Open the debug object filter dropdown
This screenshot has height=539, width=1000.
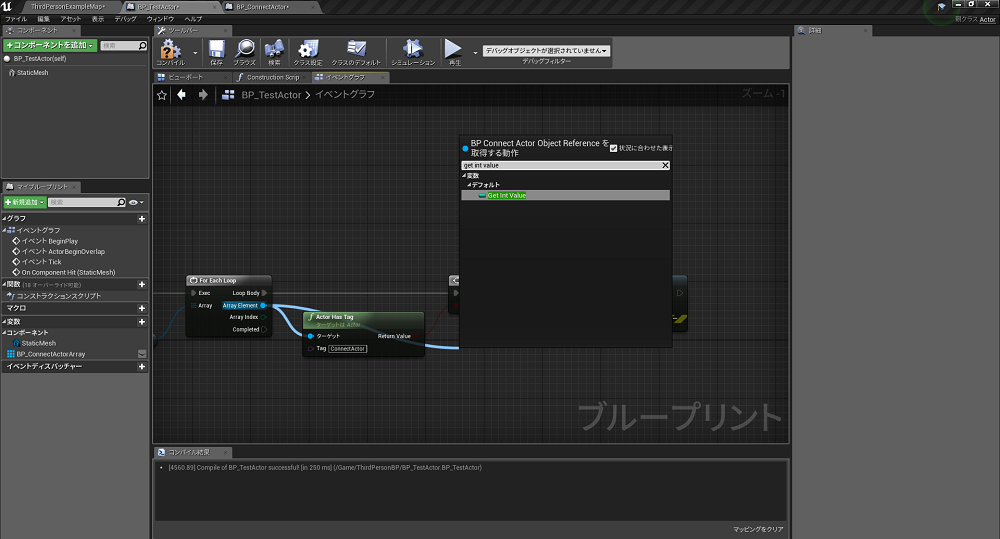pyautogui.click(x=546, y=50)
